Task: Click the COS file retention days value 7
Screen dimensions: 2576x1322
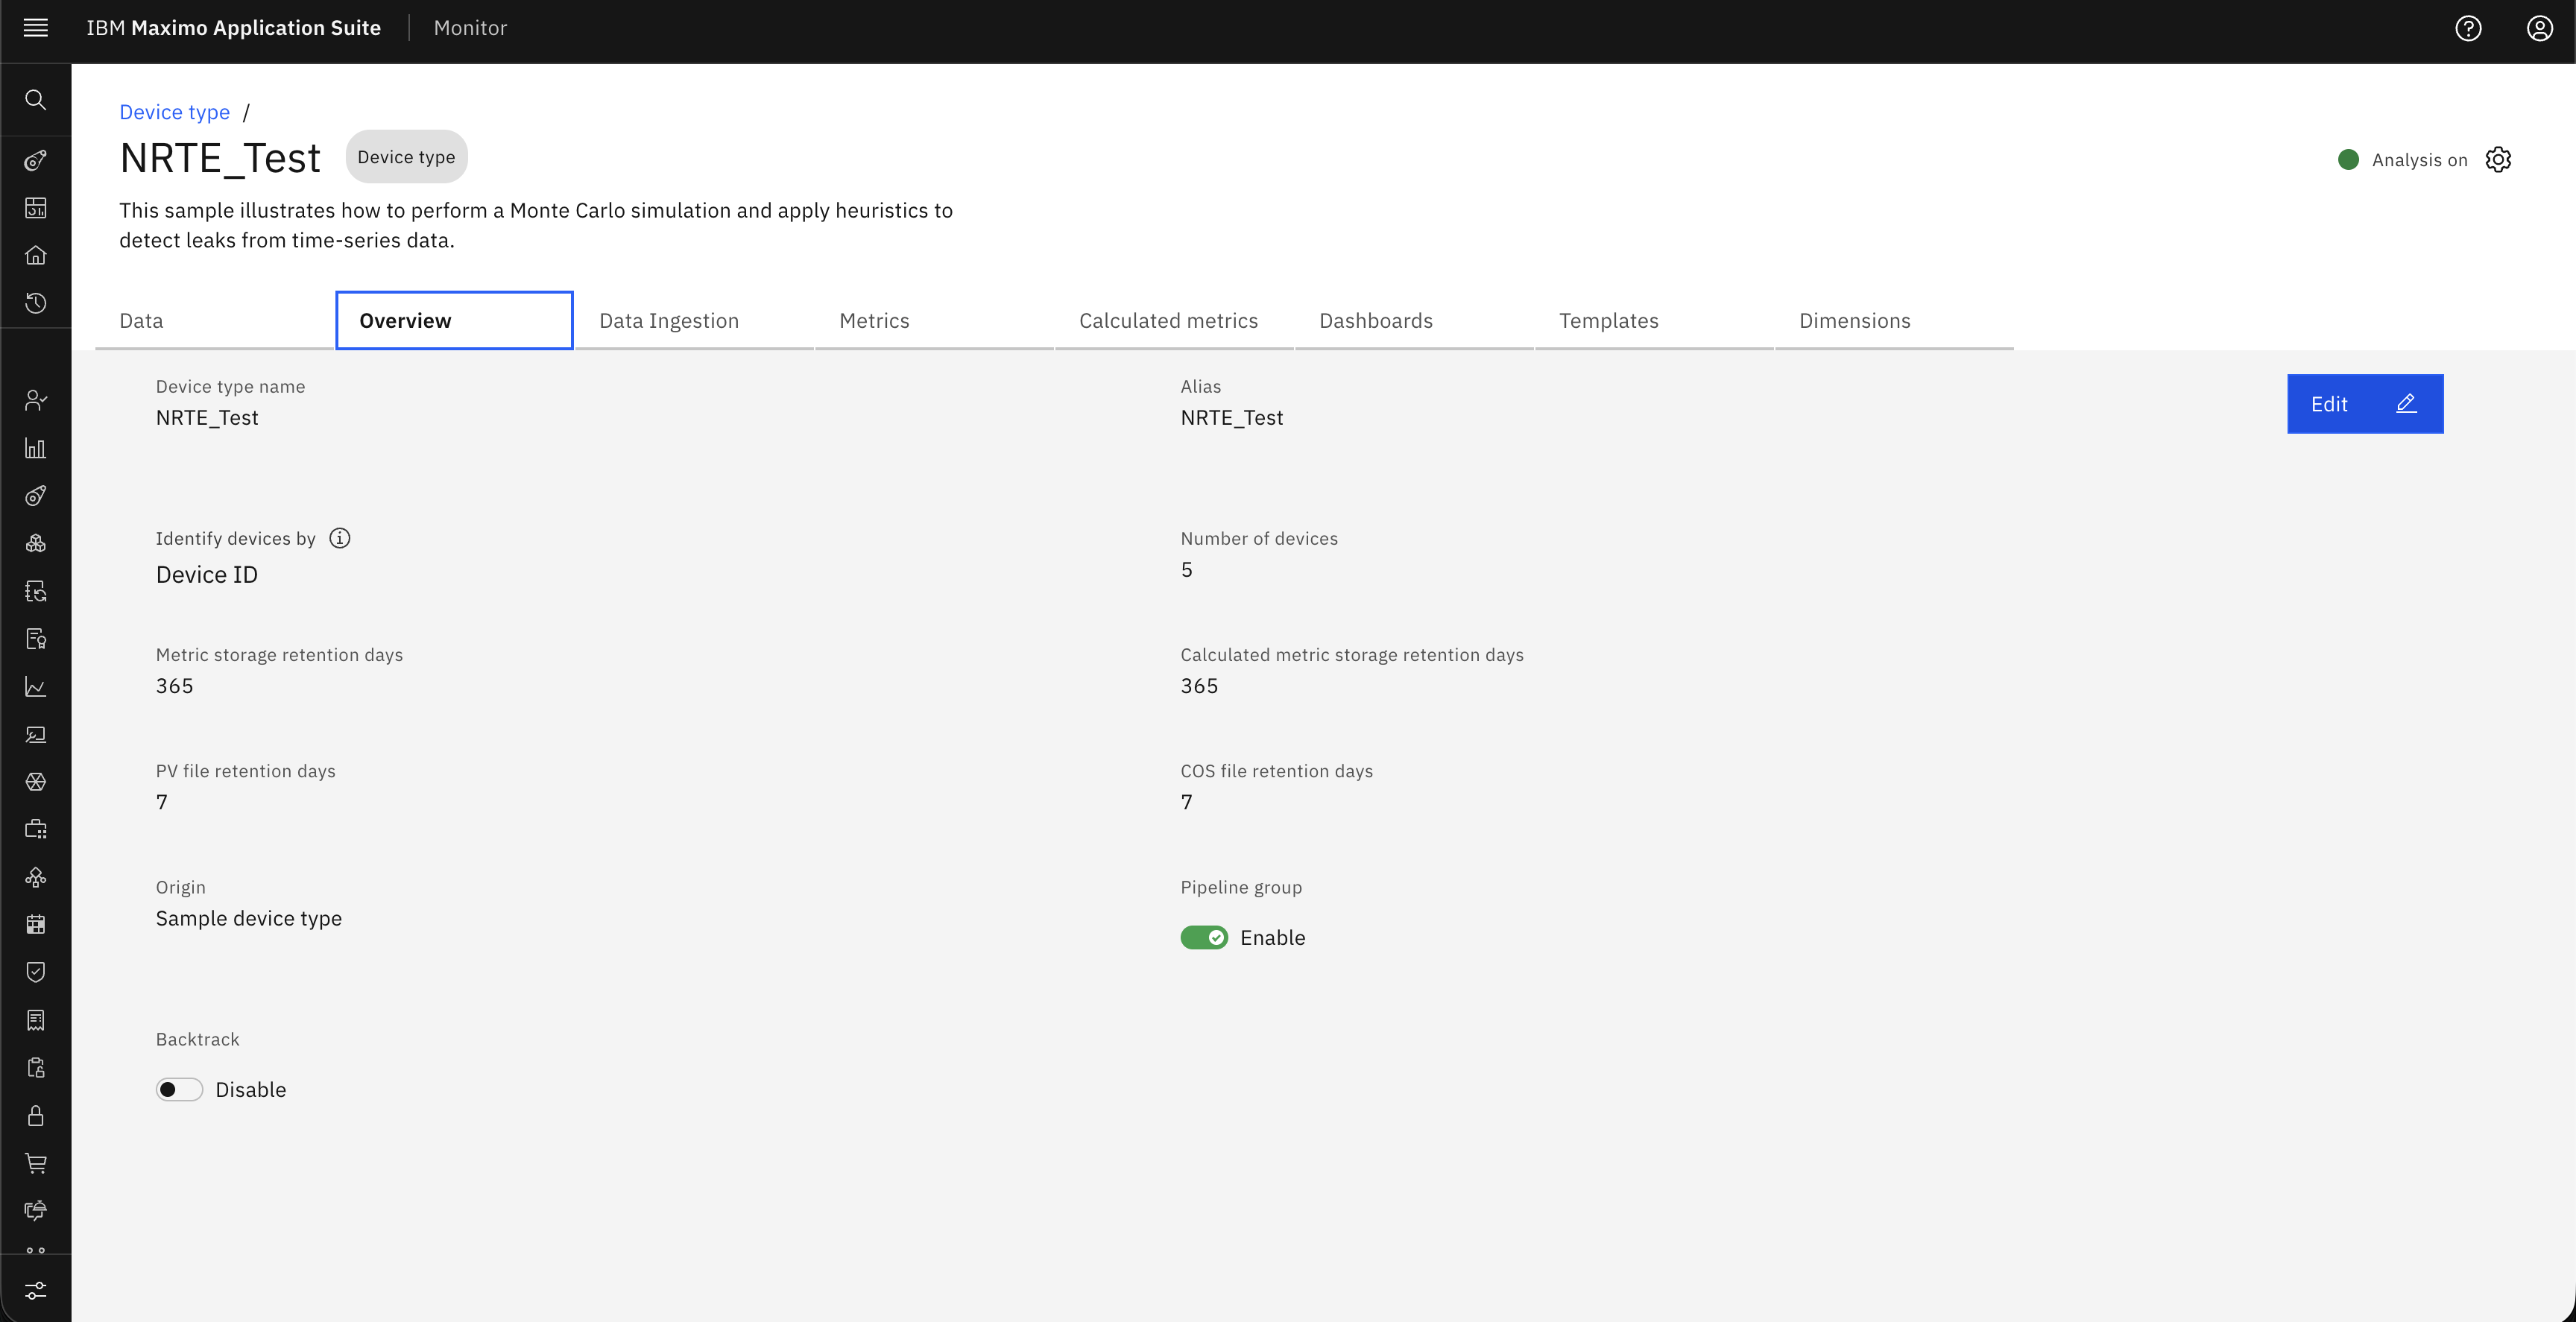Action: (x=1186, y=802)
